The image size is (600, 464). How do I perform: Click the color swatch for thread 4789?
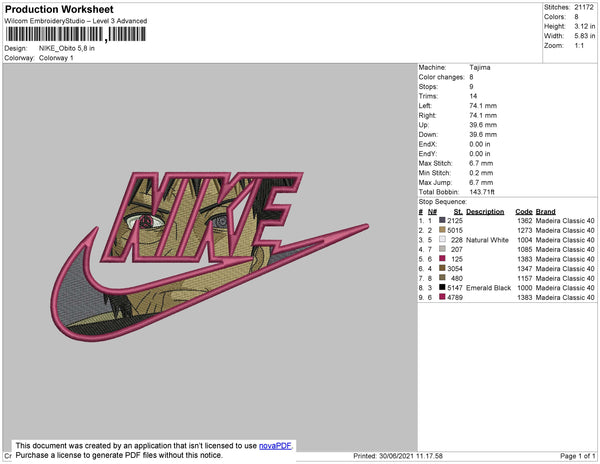[442, 296]
